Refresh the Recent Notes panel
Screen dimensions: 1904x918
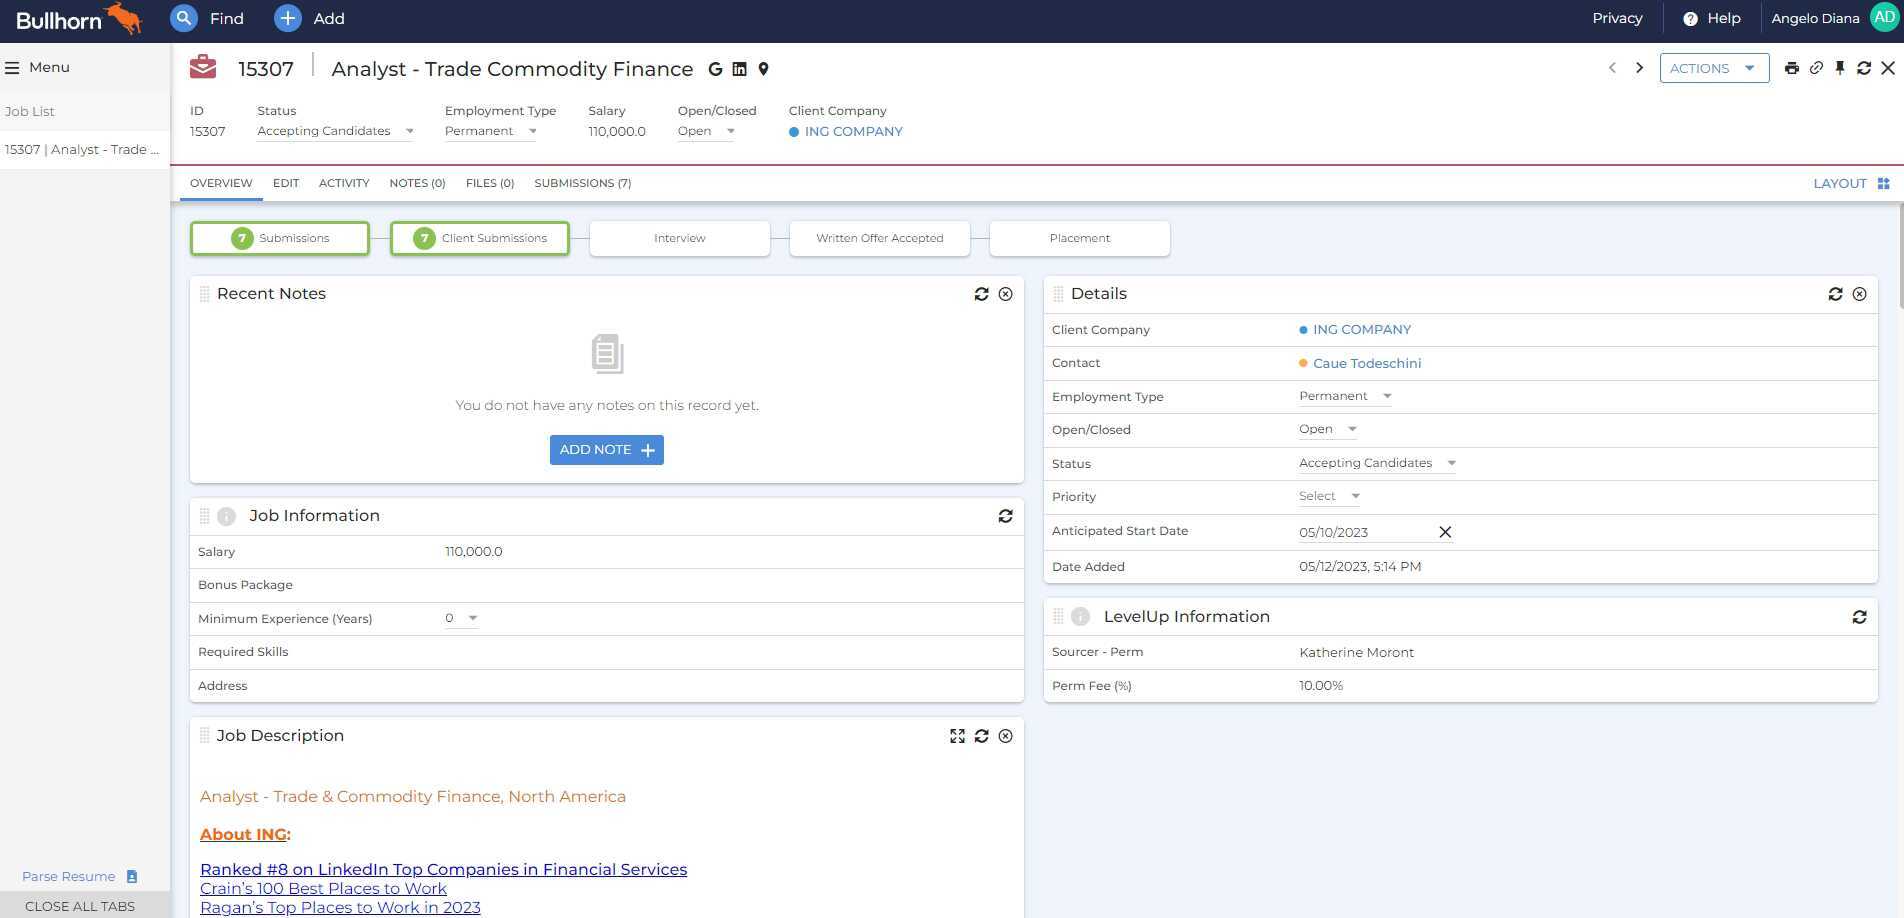click(x=981, y=294)
